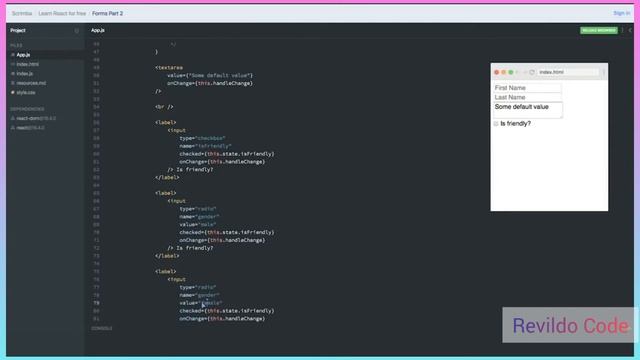Click the green status button
This screenshot has width=640, height=360.
pos(599,31)
